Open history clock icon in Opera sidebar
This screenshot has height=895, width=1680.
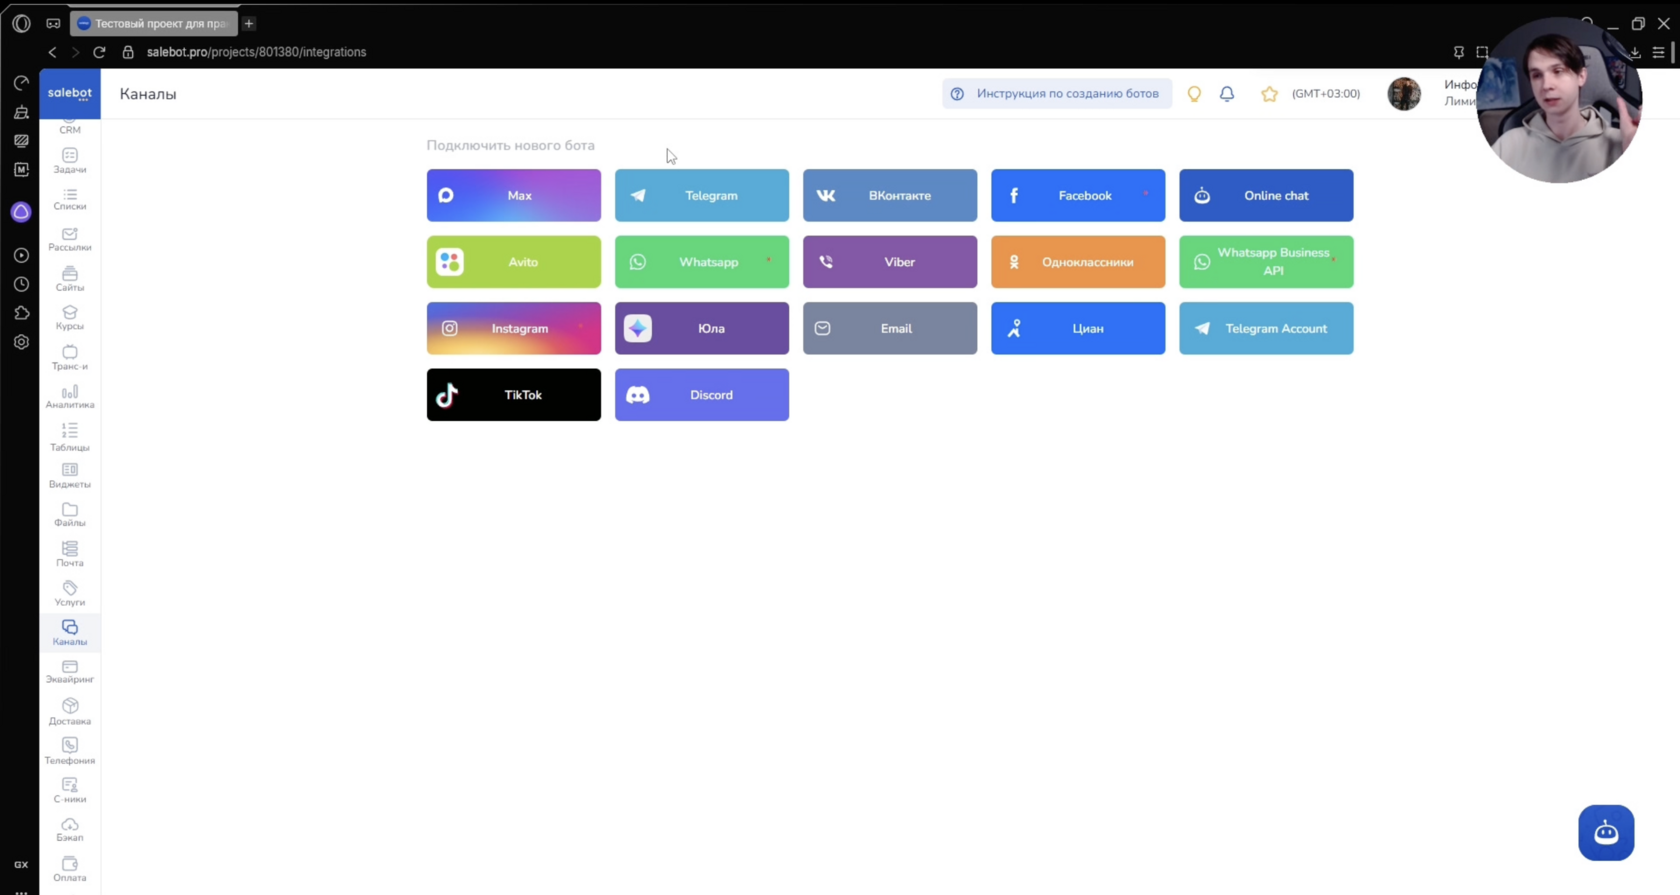coord(21,284)
